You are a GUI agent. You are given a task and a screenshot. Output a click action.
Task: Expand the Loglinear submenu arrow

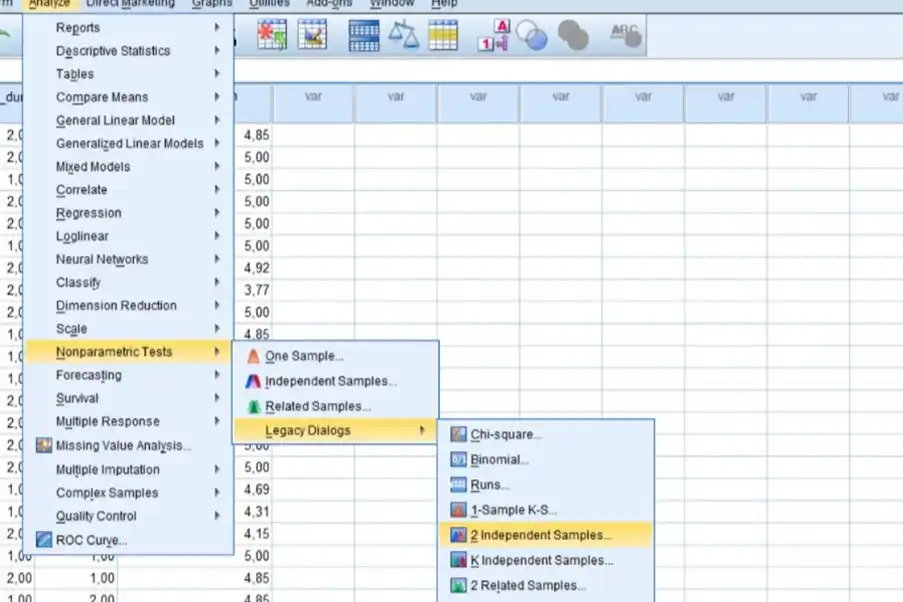pos(217,236)
